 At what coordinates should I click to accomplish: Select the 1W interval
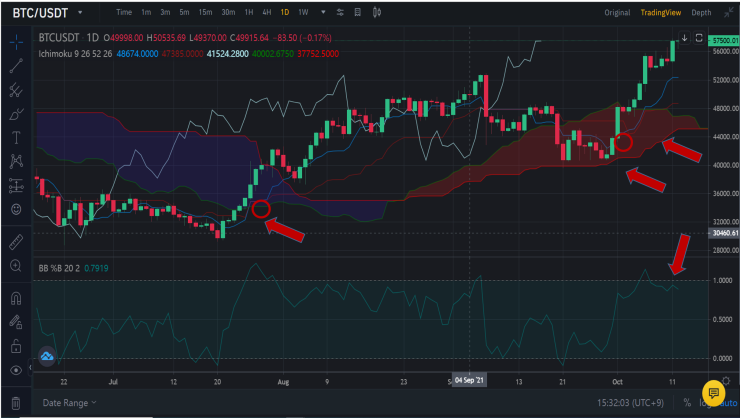[x=303, y=12]
